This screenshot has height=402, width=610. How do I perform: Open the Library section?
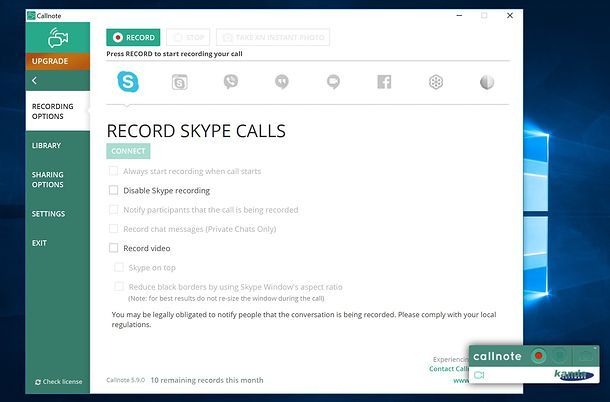point(46,146)
